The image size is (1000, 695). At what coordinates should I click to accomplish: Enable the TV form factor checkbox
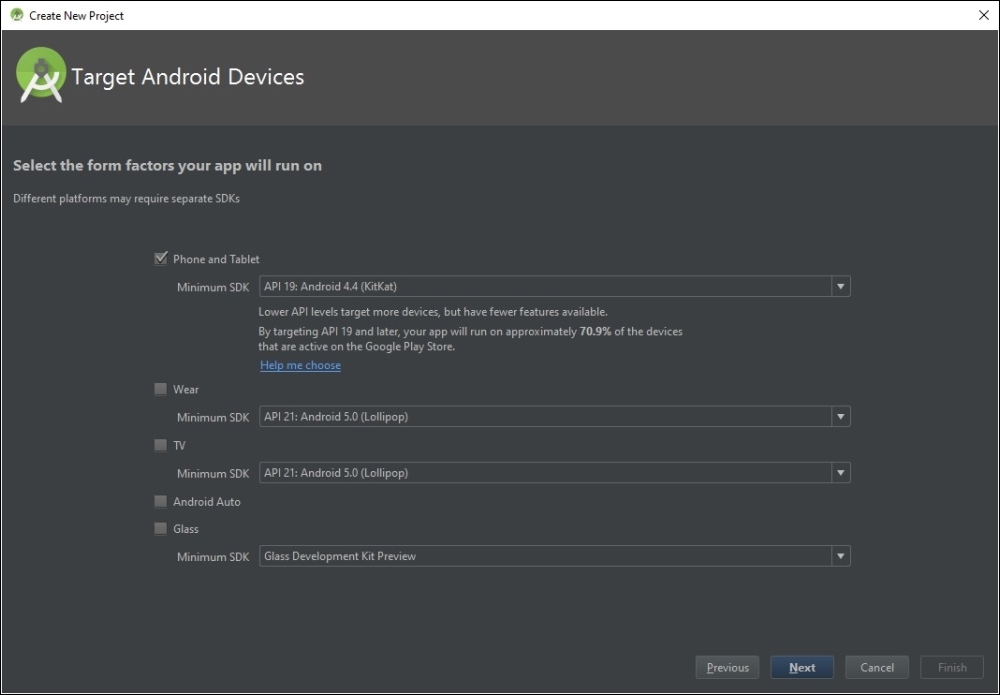[161, 445]
